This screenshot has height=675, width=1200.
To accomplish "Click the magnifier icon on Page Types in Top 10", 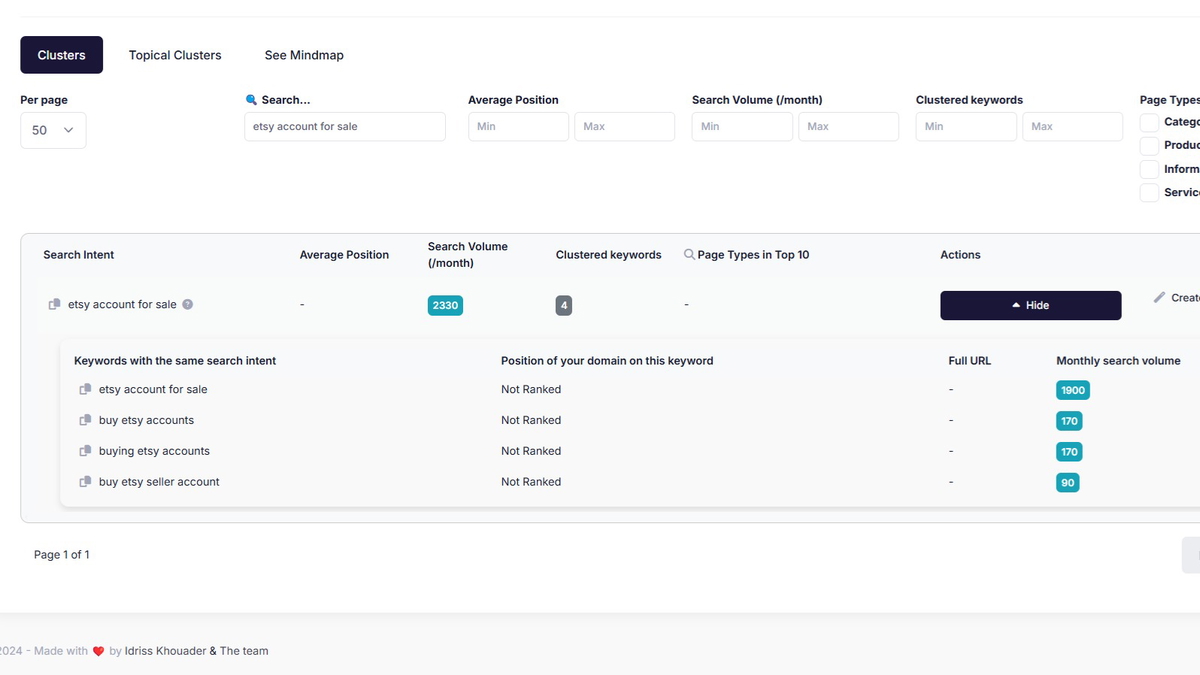I will (x=688, y=254).
